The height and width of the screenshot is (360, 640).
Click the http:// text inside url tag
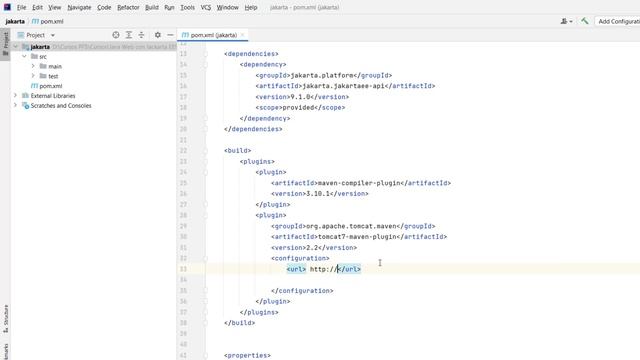323,269
